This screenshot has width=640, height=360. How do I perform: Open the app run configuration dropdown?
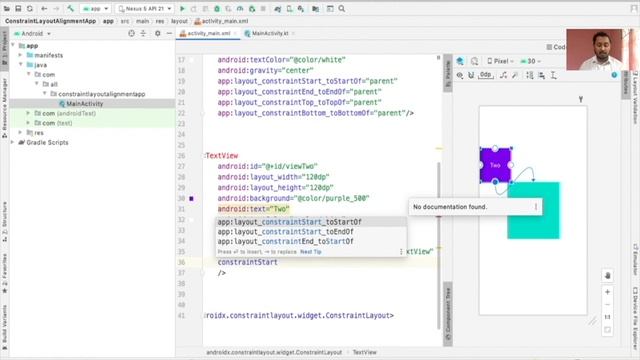pyautogui.click(x=96, y=9)
